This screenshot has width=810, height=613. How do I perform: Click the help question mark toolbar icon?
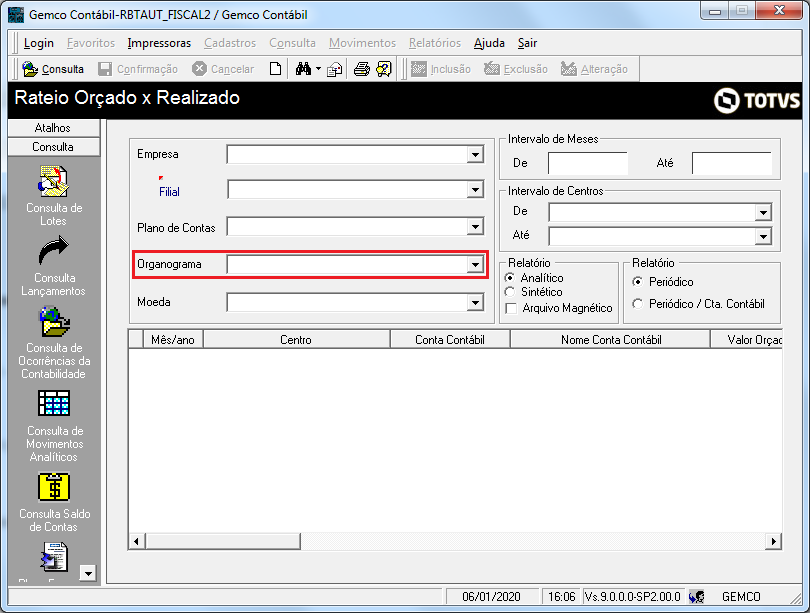tap(384, 69)
